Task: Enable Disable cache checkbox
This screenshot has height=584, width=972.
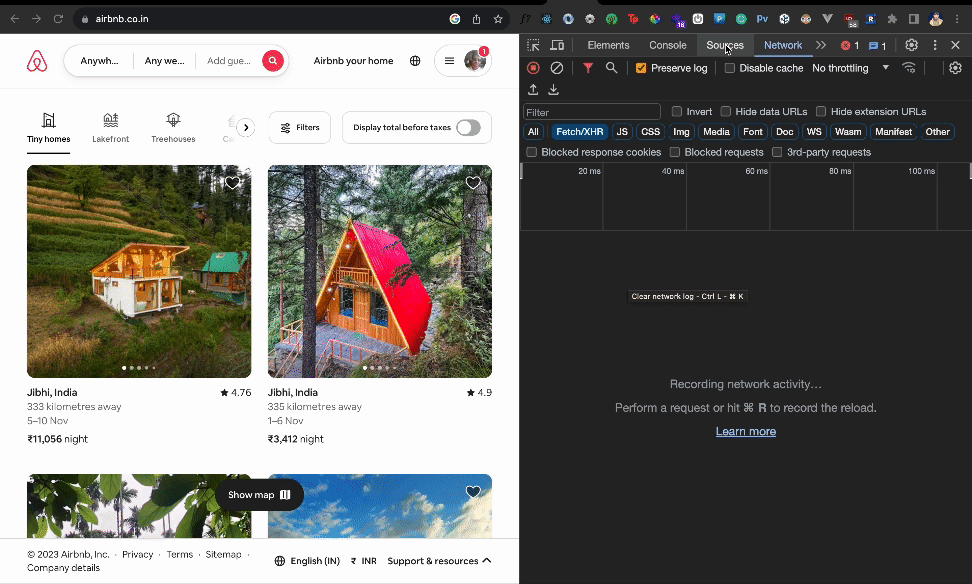Action: (730, 68)
